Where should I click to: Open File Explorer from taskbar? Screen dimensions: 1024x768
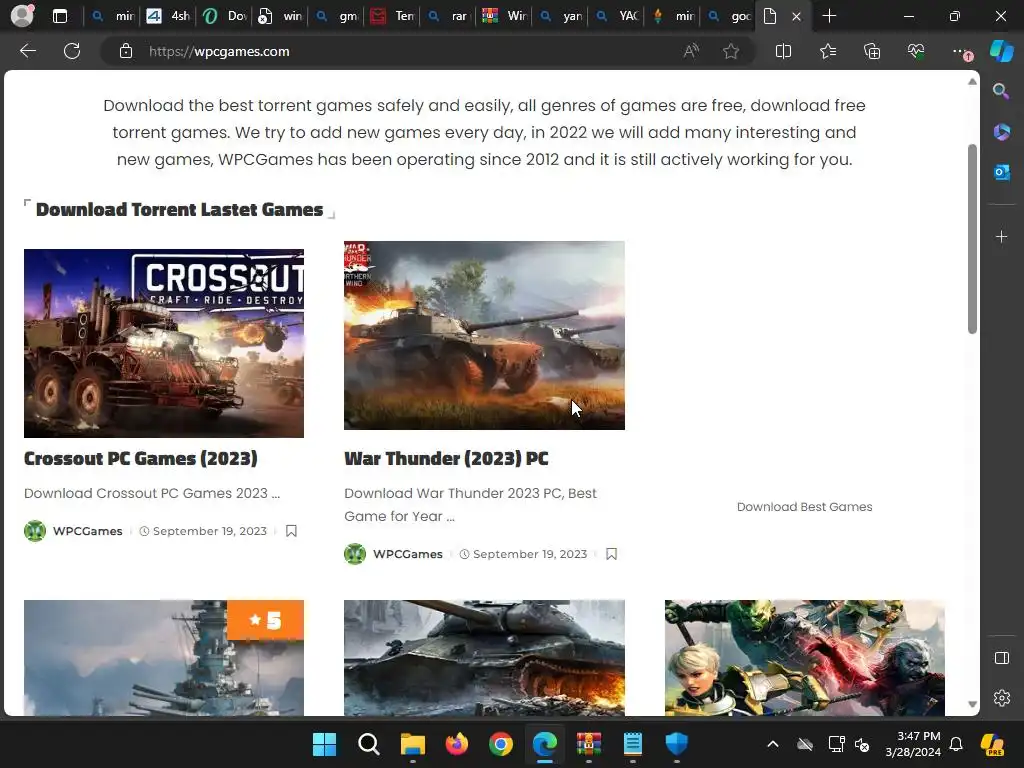pyautogui.click(x=413, y=744)
